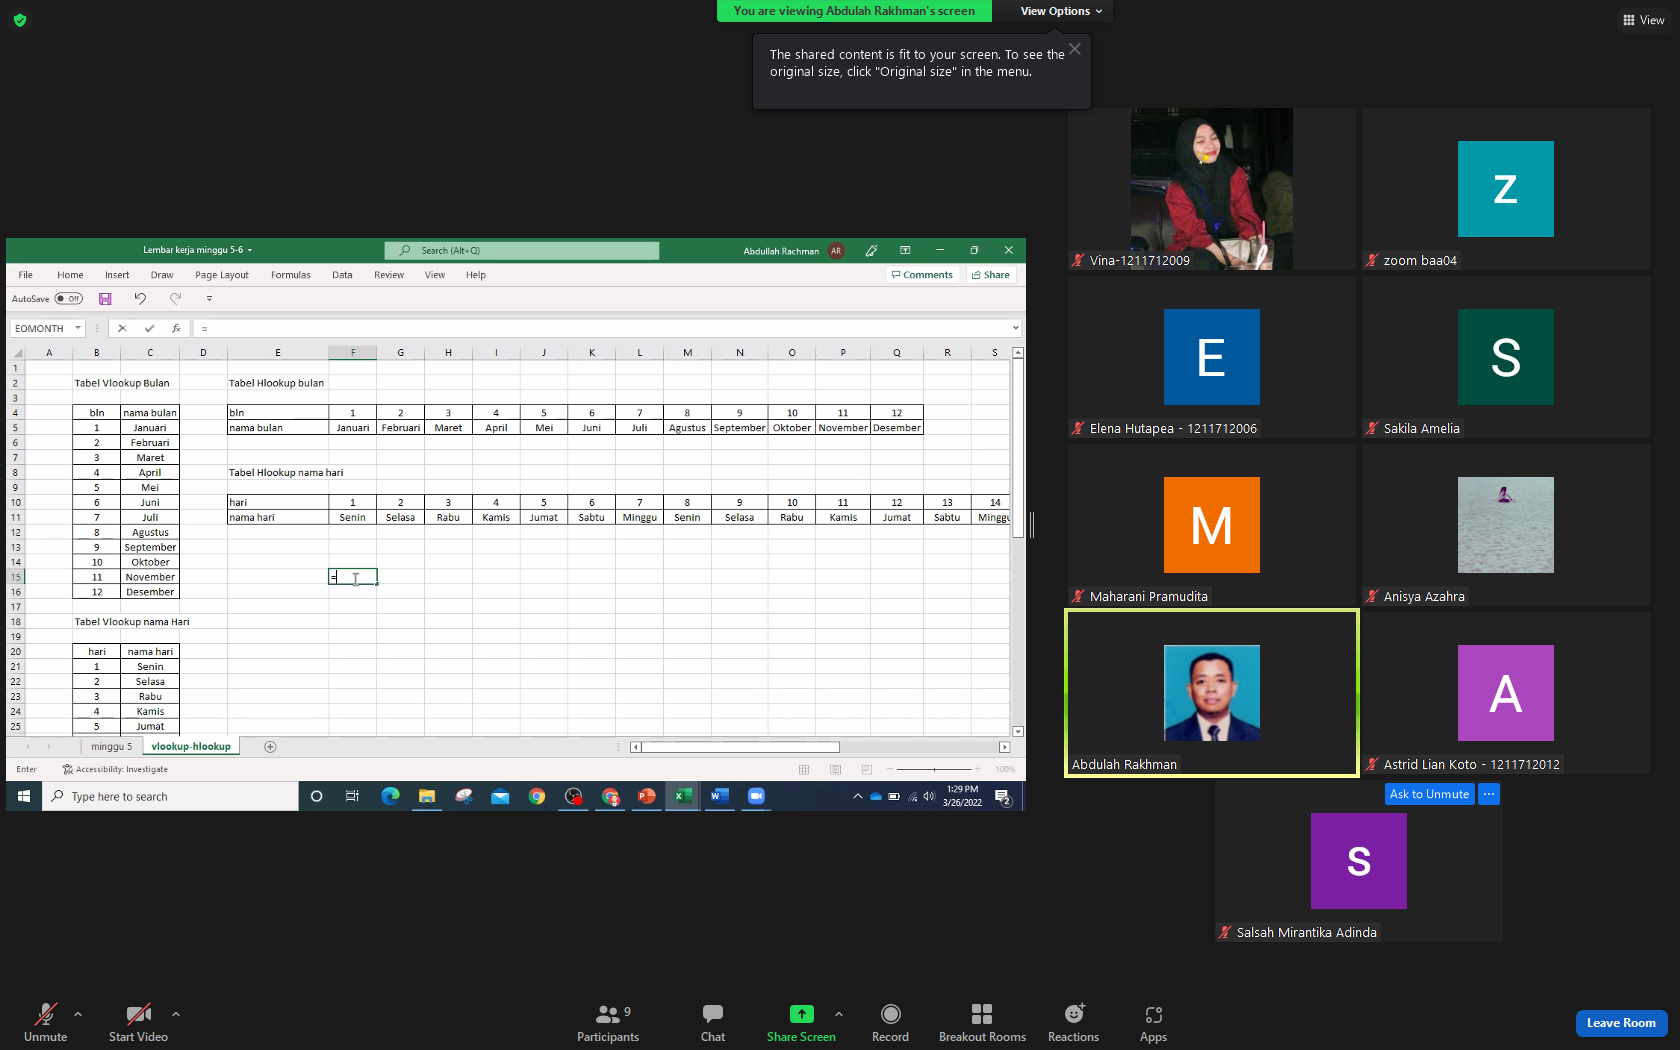Open the Formulas ribbon tab

tap(291, 275)
